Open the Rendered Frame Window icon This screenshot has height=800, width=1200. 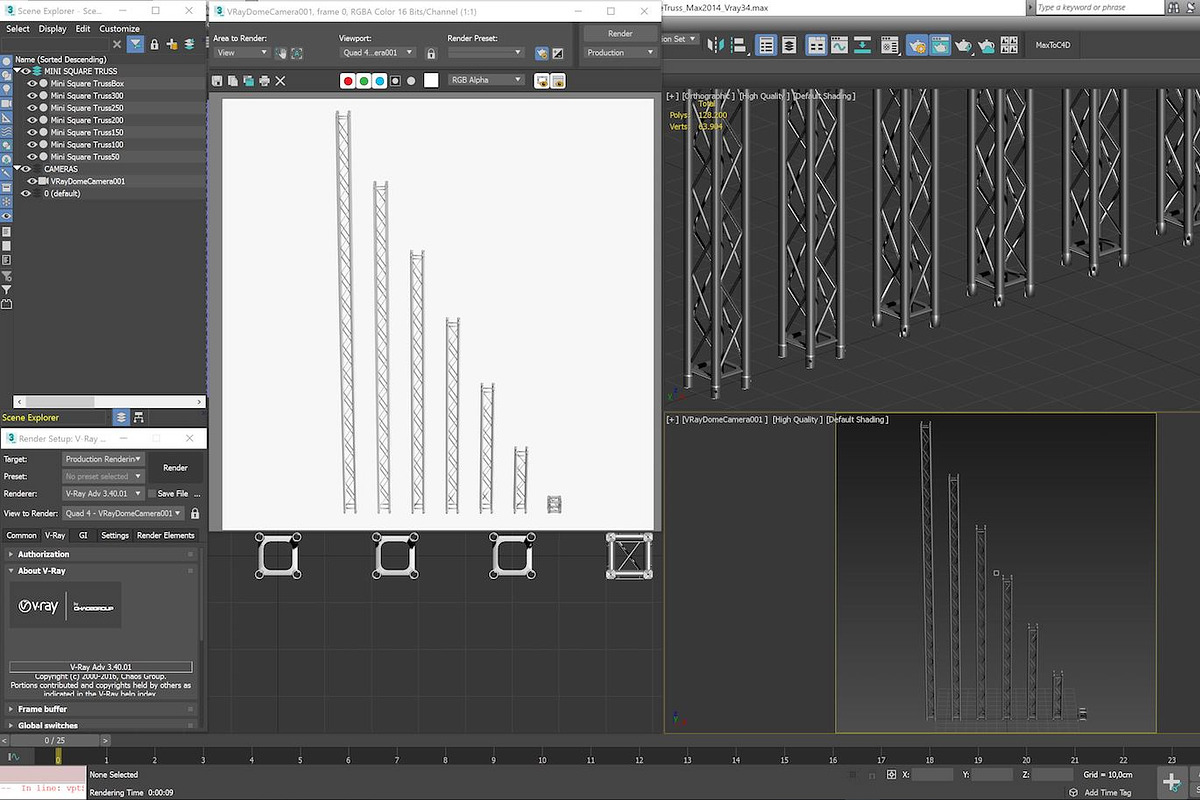tap(940, 45)
